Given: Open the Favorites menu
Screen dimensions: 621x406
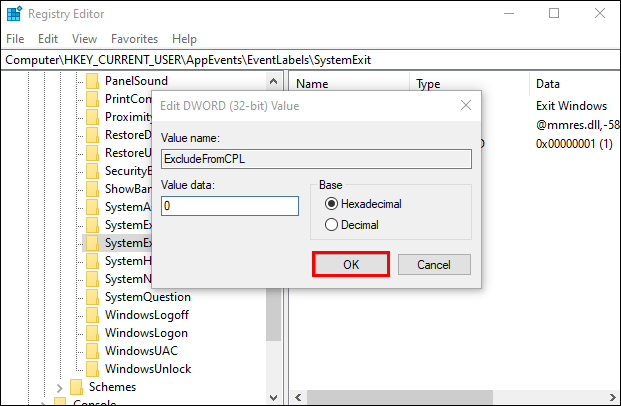Looking at the screenshot, I should click(134, 39).
